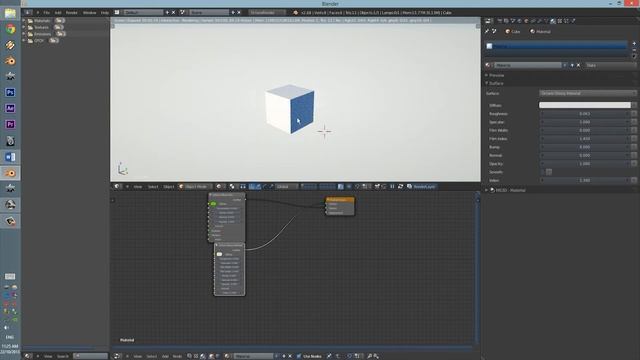The width and height of the screenshot is (640, 360).
Task: Click the Diffuse color swatch
Action: [584, 105]
